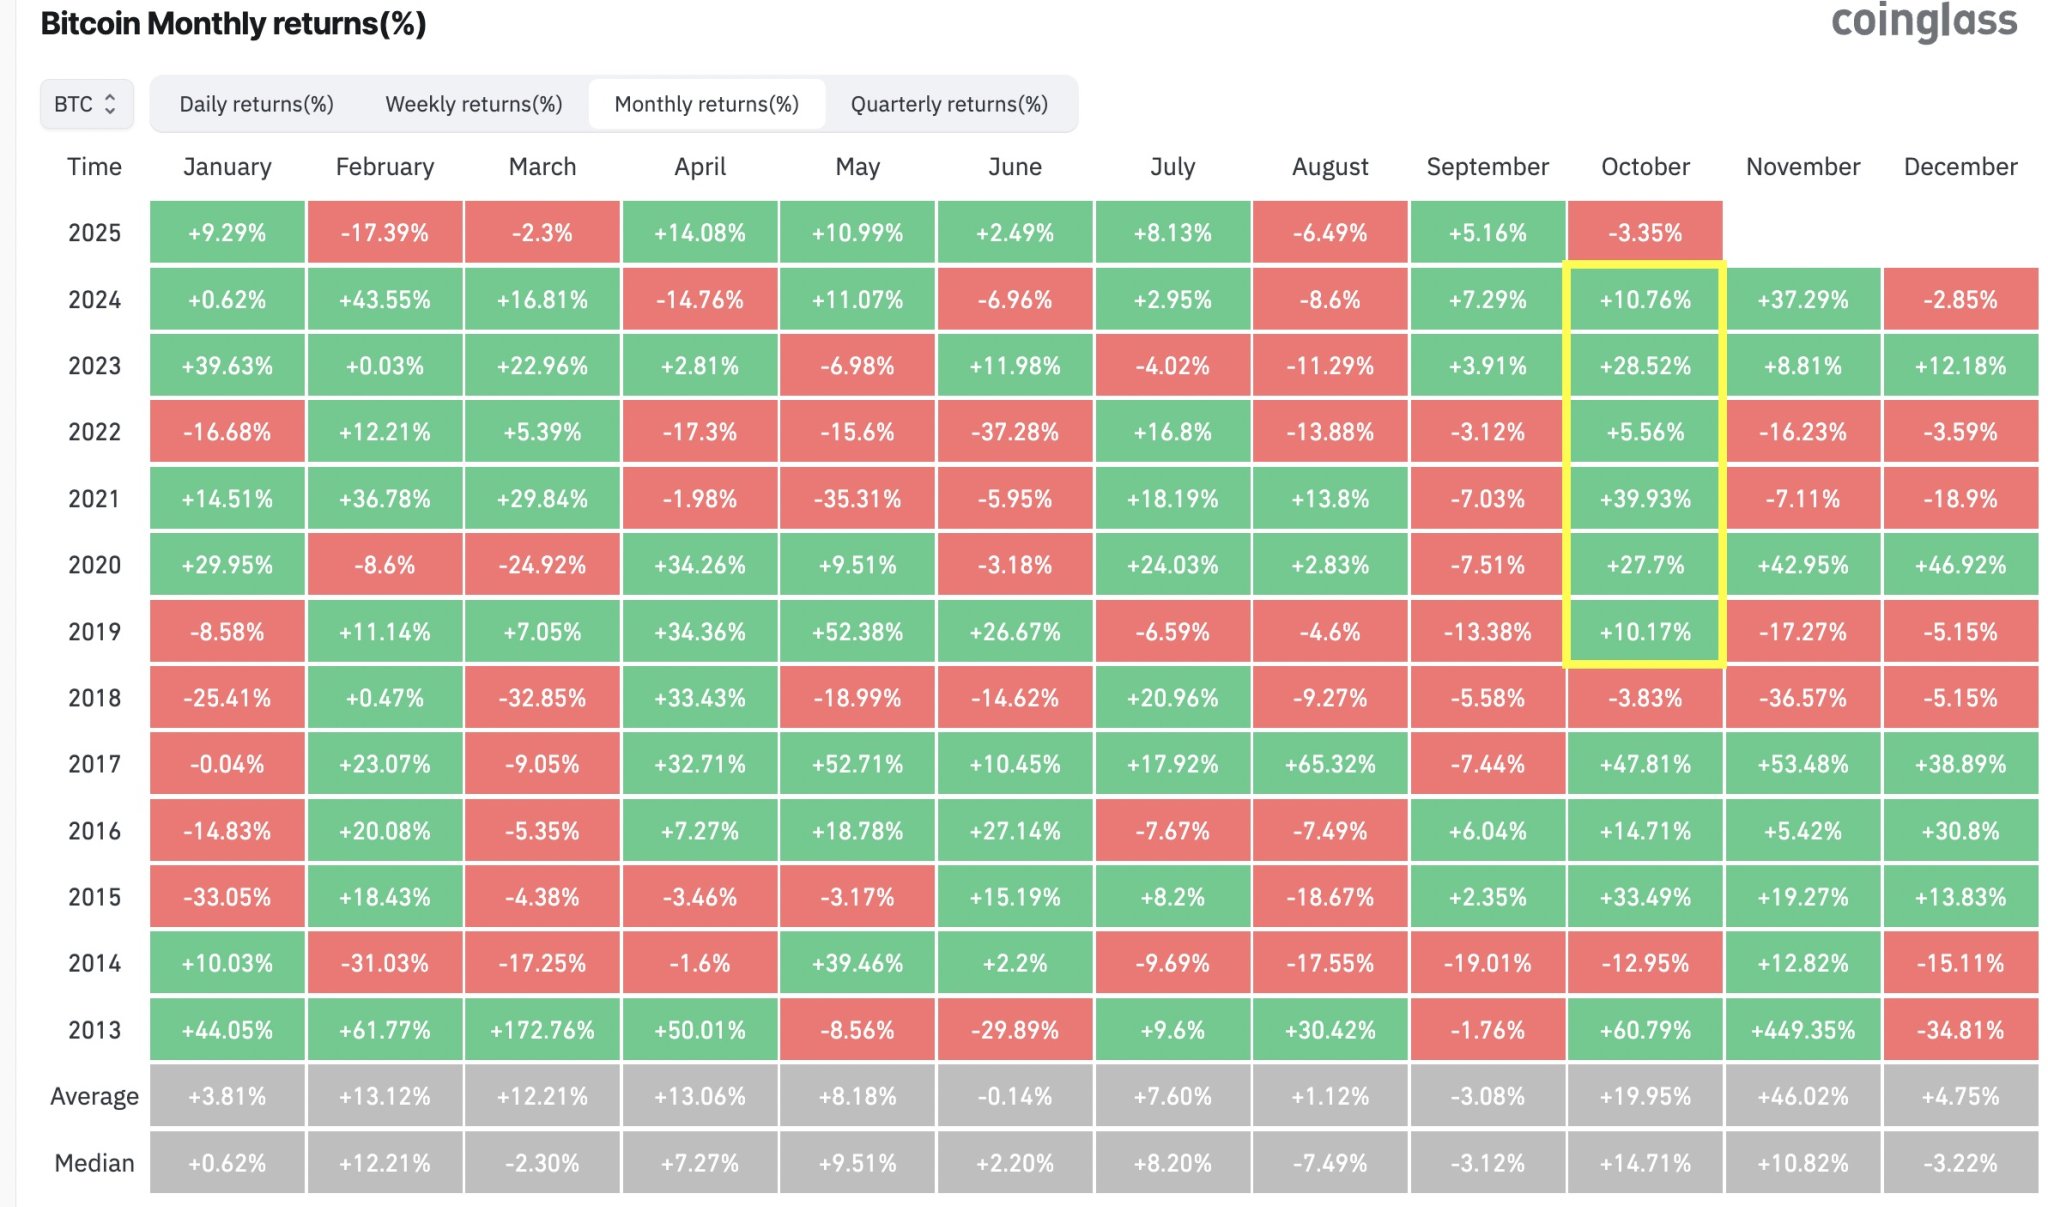Click the Time column header

(x=93, y=167)
